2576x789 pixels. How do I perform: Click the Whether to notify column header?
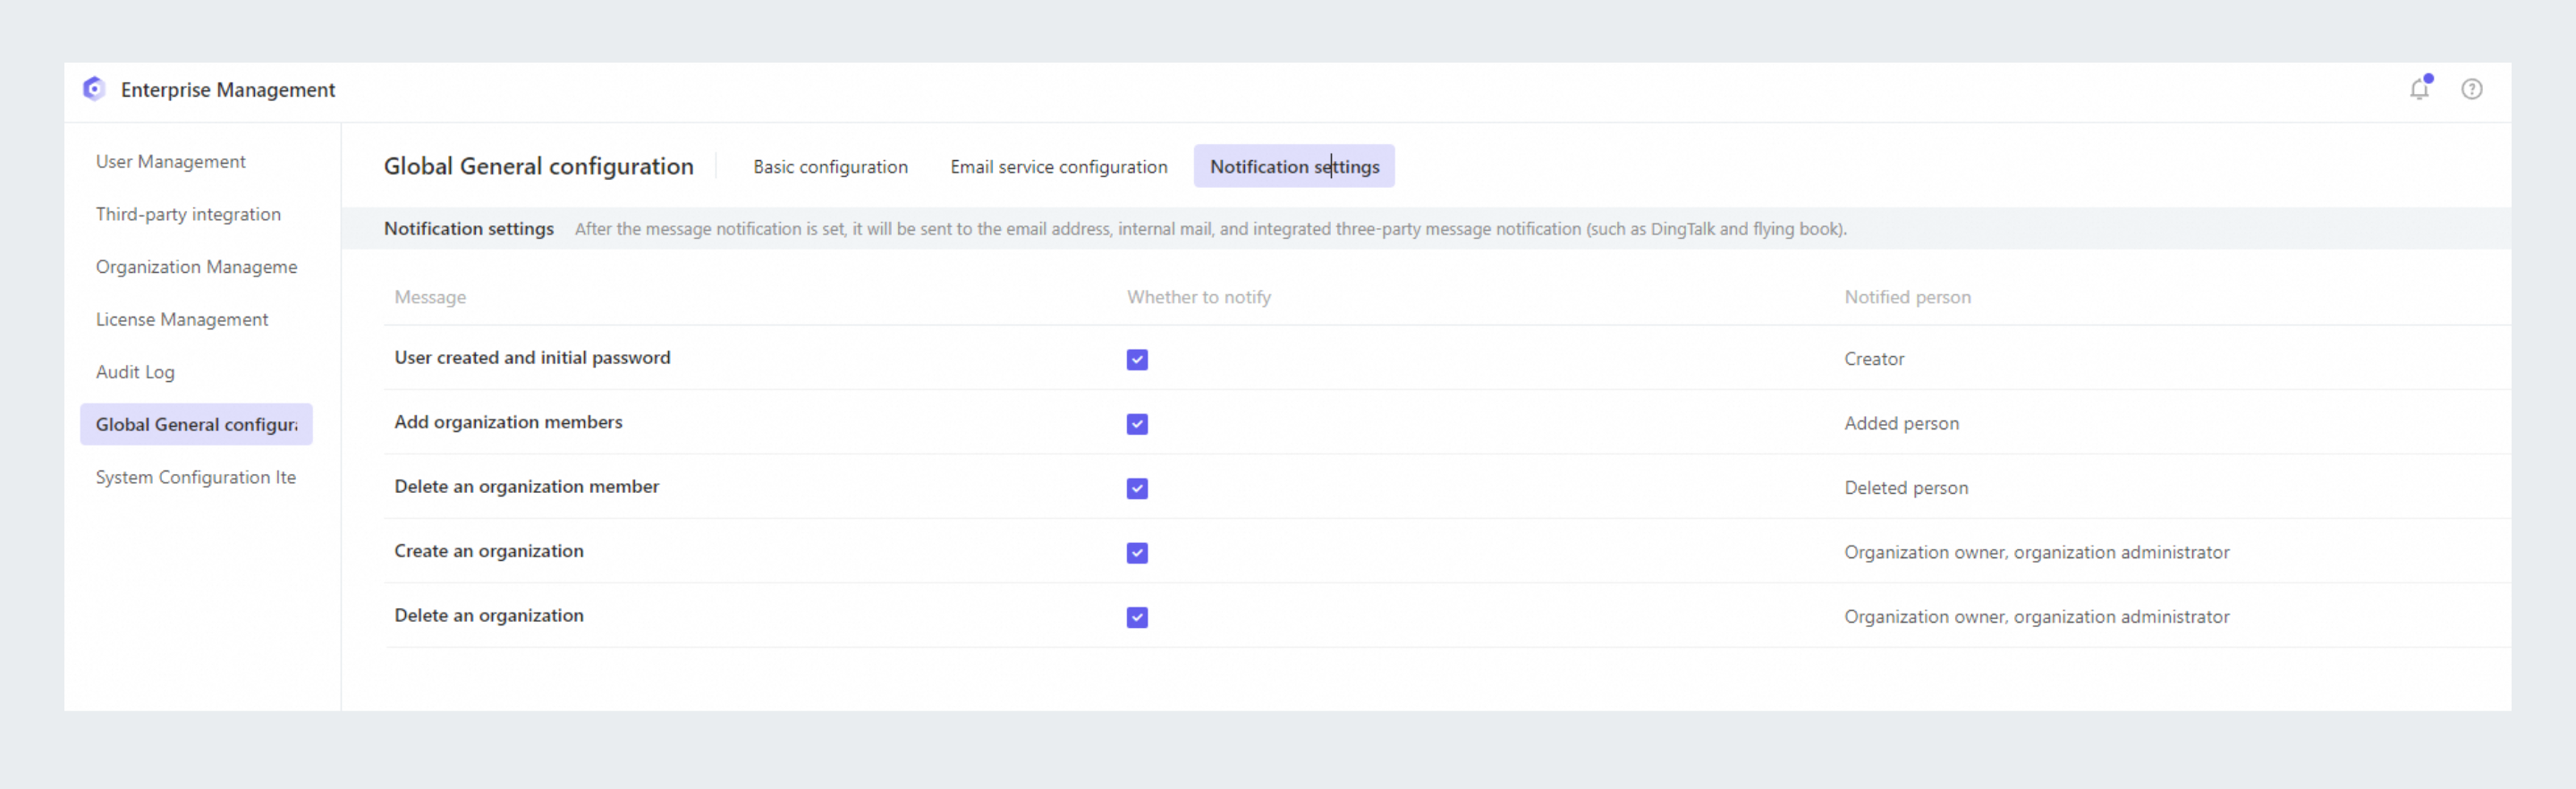tap(1199, 297)
